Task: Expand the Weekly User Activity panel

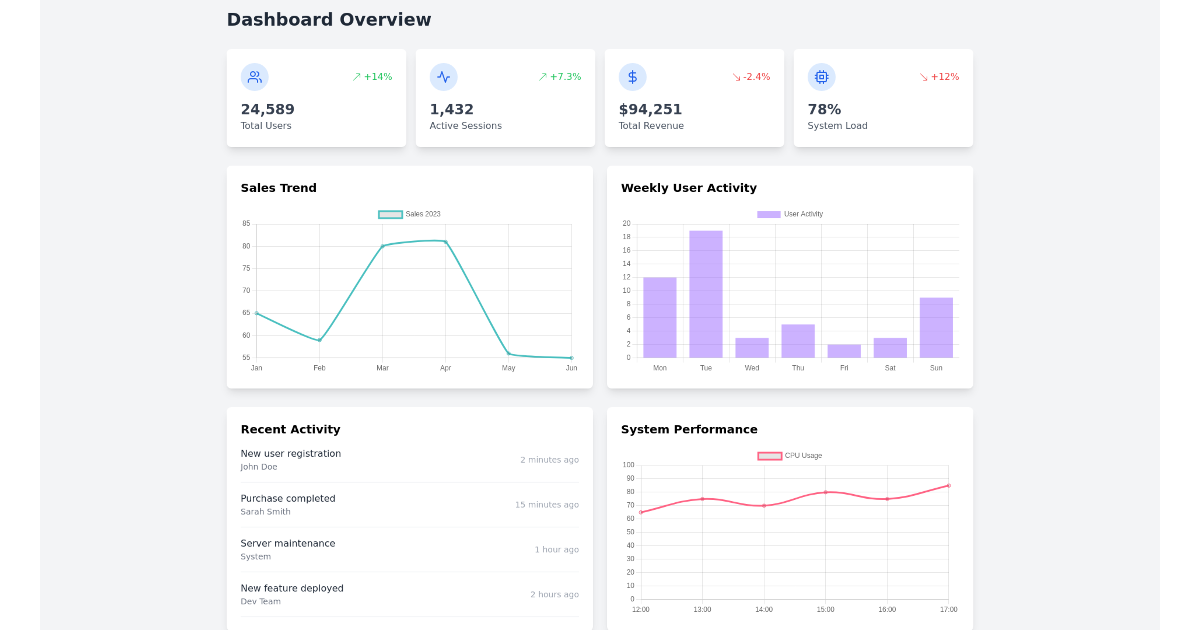Action: (689, 187)
